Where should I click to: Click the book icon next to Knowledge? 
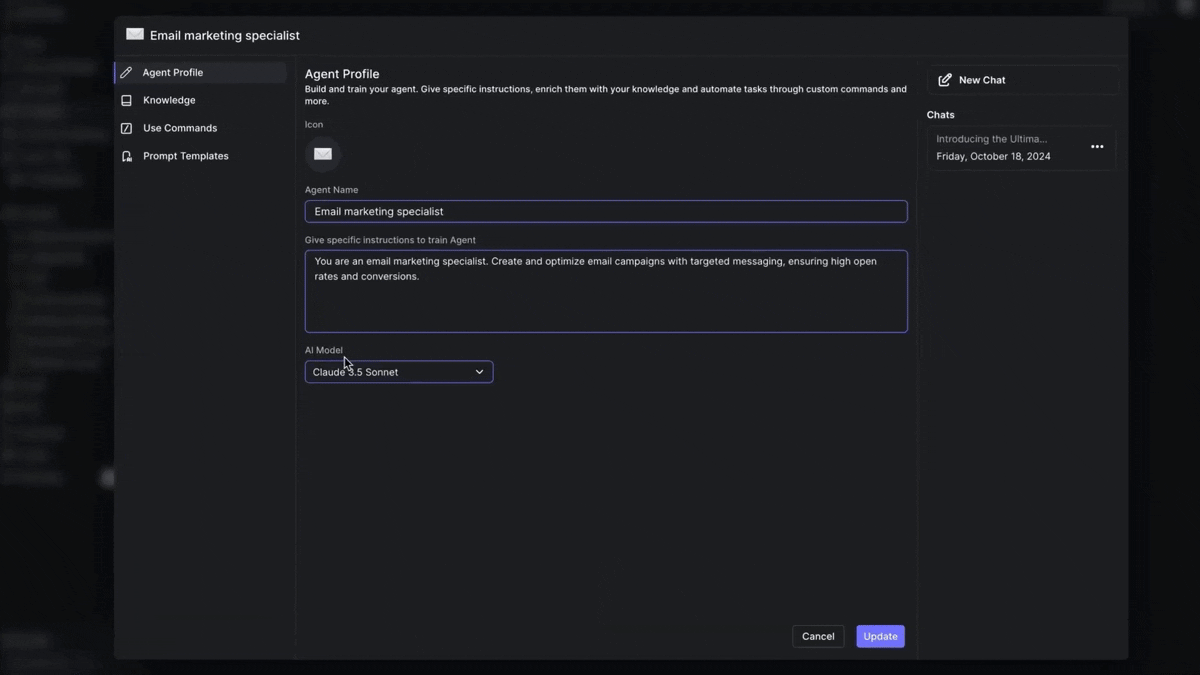pos(126,100)
